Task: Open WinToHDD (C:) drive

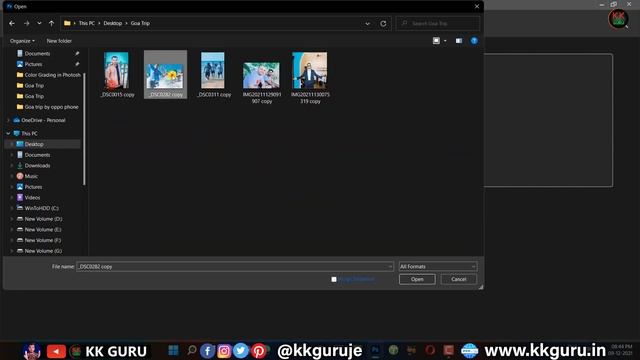Action: tap(41, 208)
